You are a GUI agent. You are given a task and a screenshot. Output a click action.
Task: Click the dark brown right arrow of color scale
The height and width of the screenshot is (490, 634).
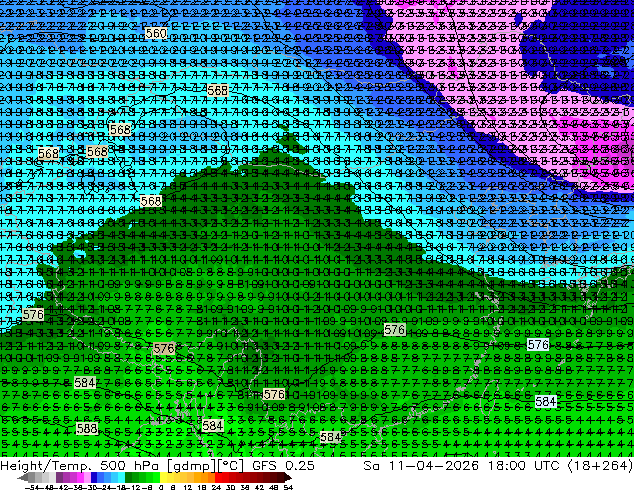pos(288,477)
